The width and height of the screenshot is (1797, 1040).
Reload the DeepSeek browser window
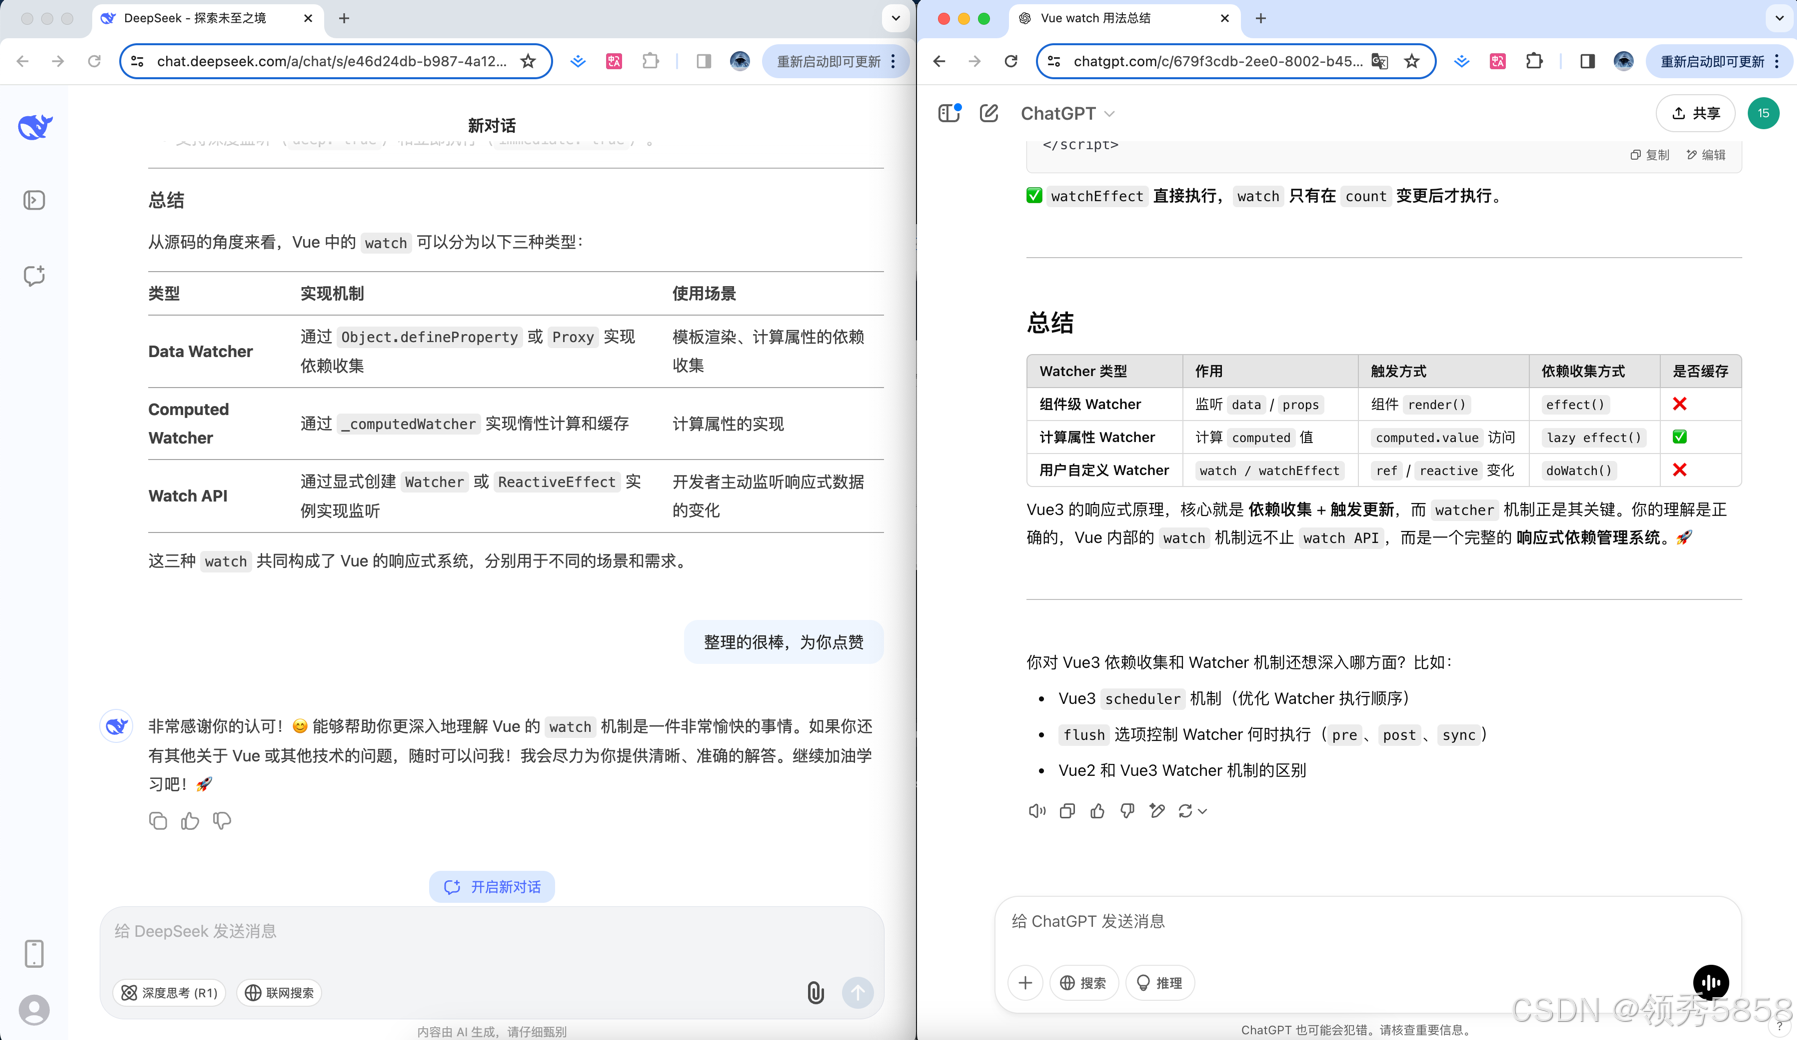click(x=94, y=61)
